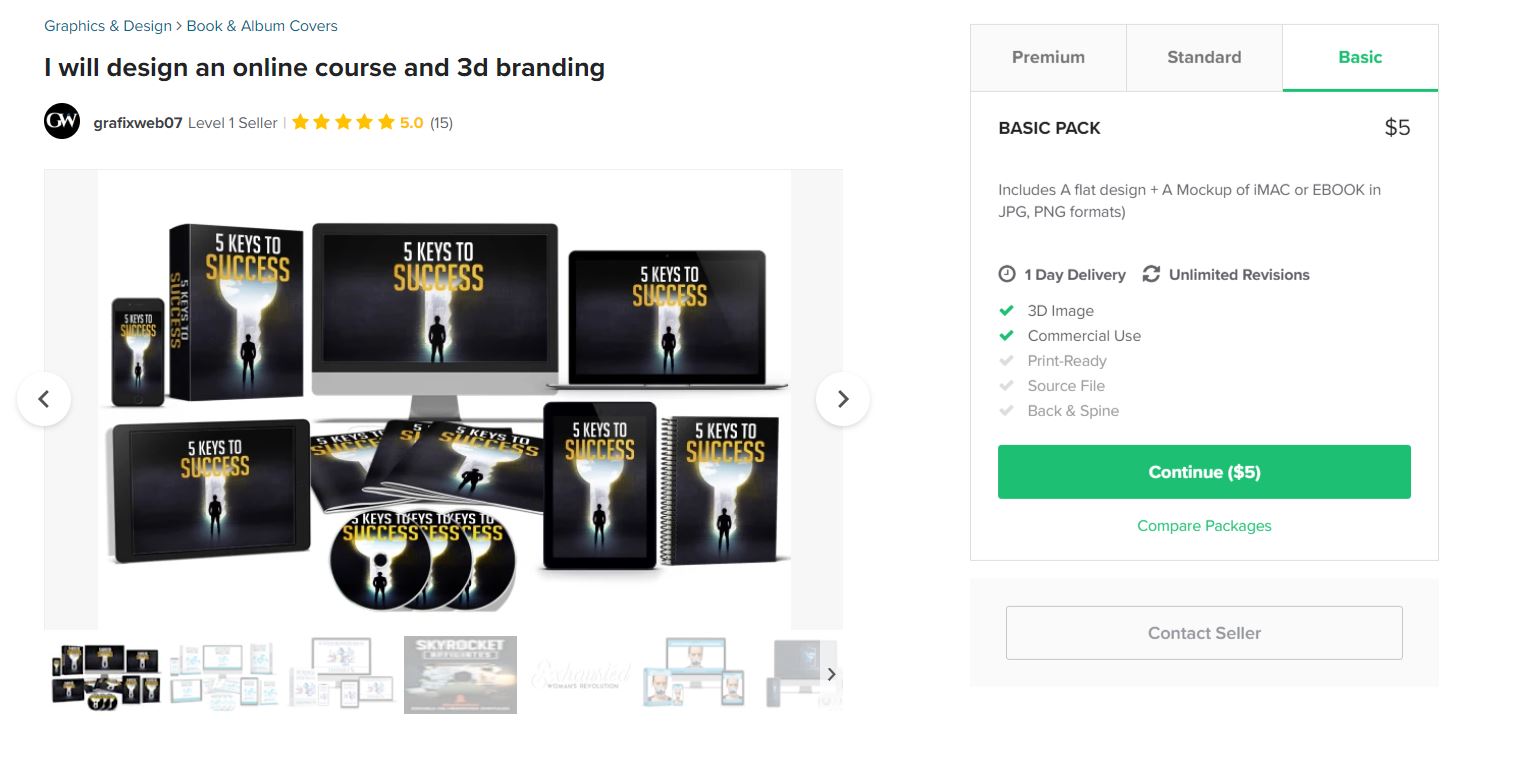Switch to the Premium package tab
Image resolution: width=1513 pixels, height=766 pixels.
(1048, 58)
